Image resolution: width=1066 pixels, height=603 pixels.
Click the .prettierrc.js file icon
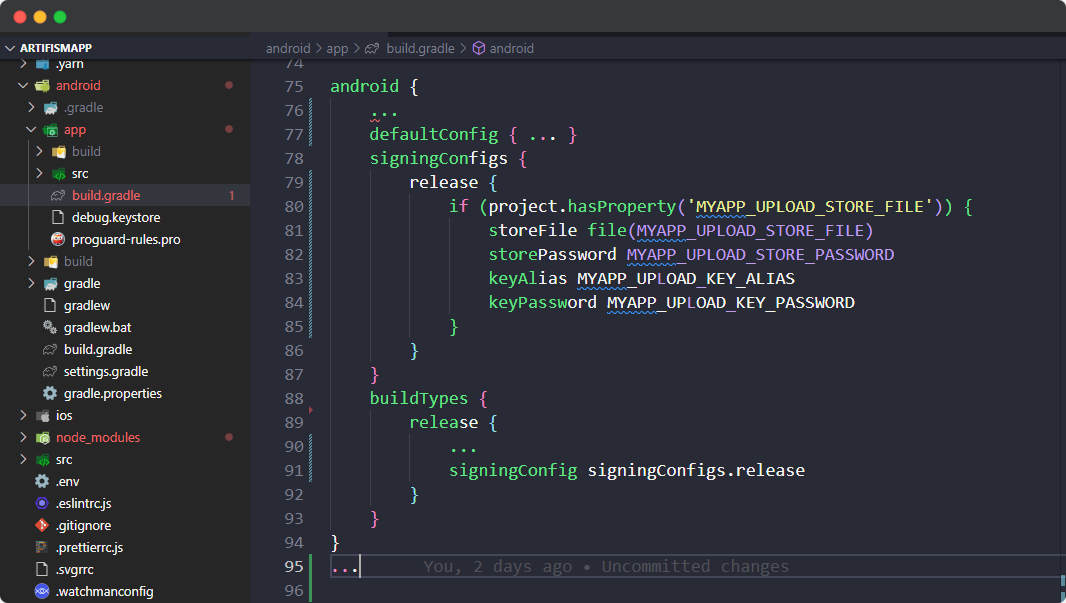click(42, 547)
